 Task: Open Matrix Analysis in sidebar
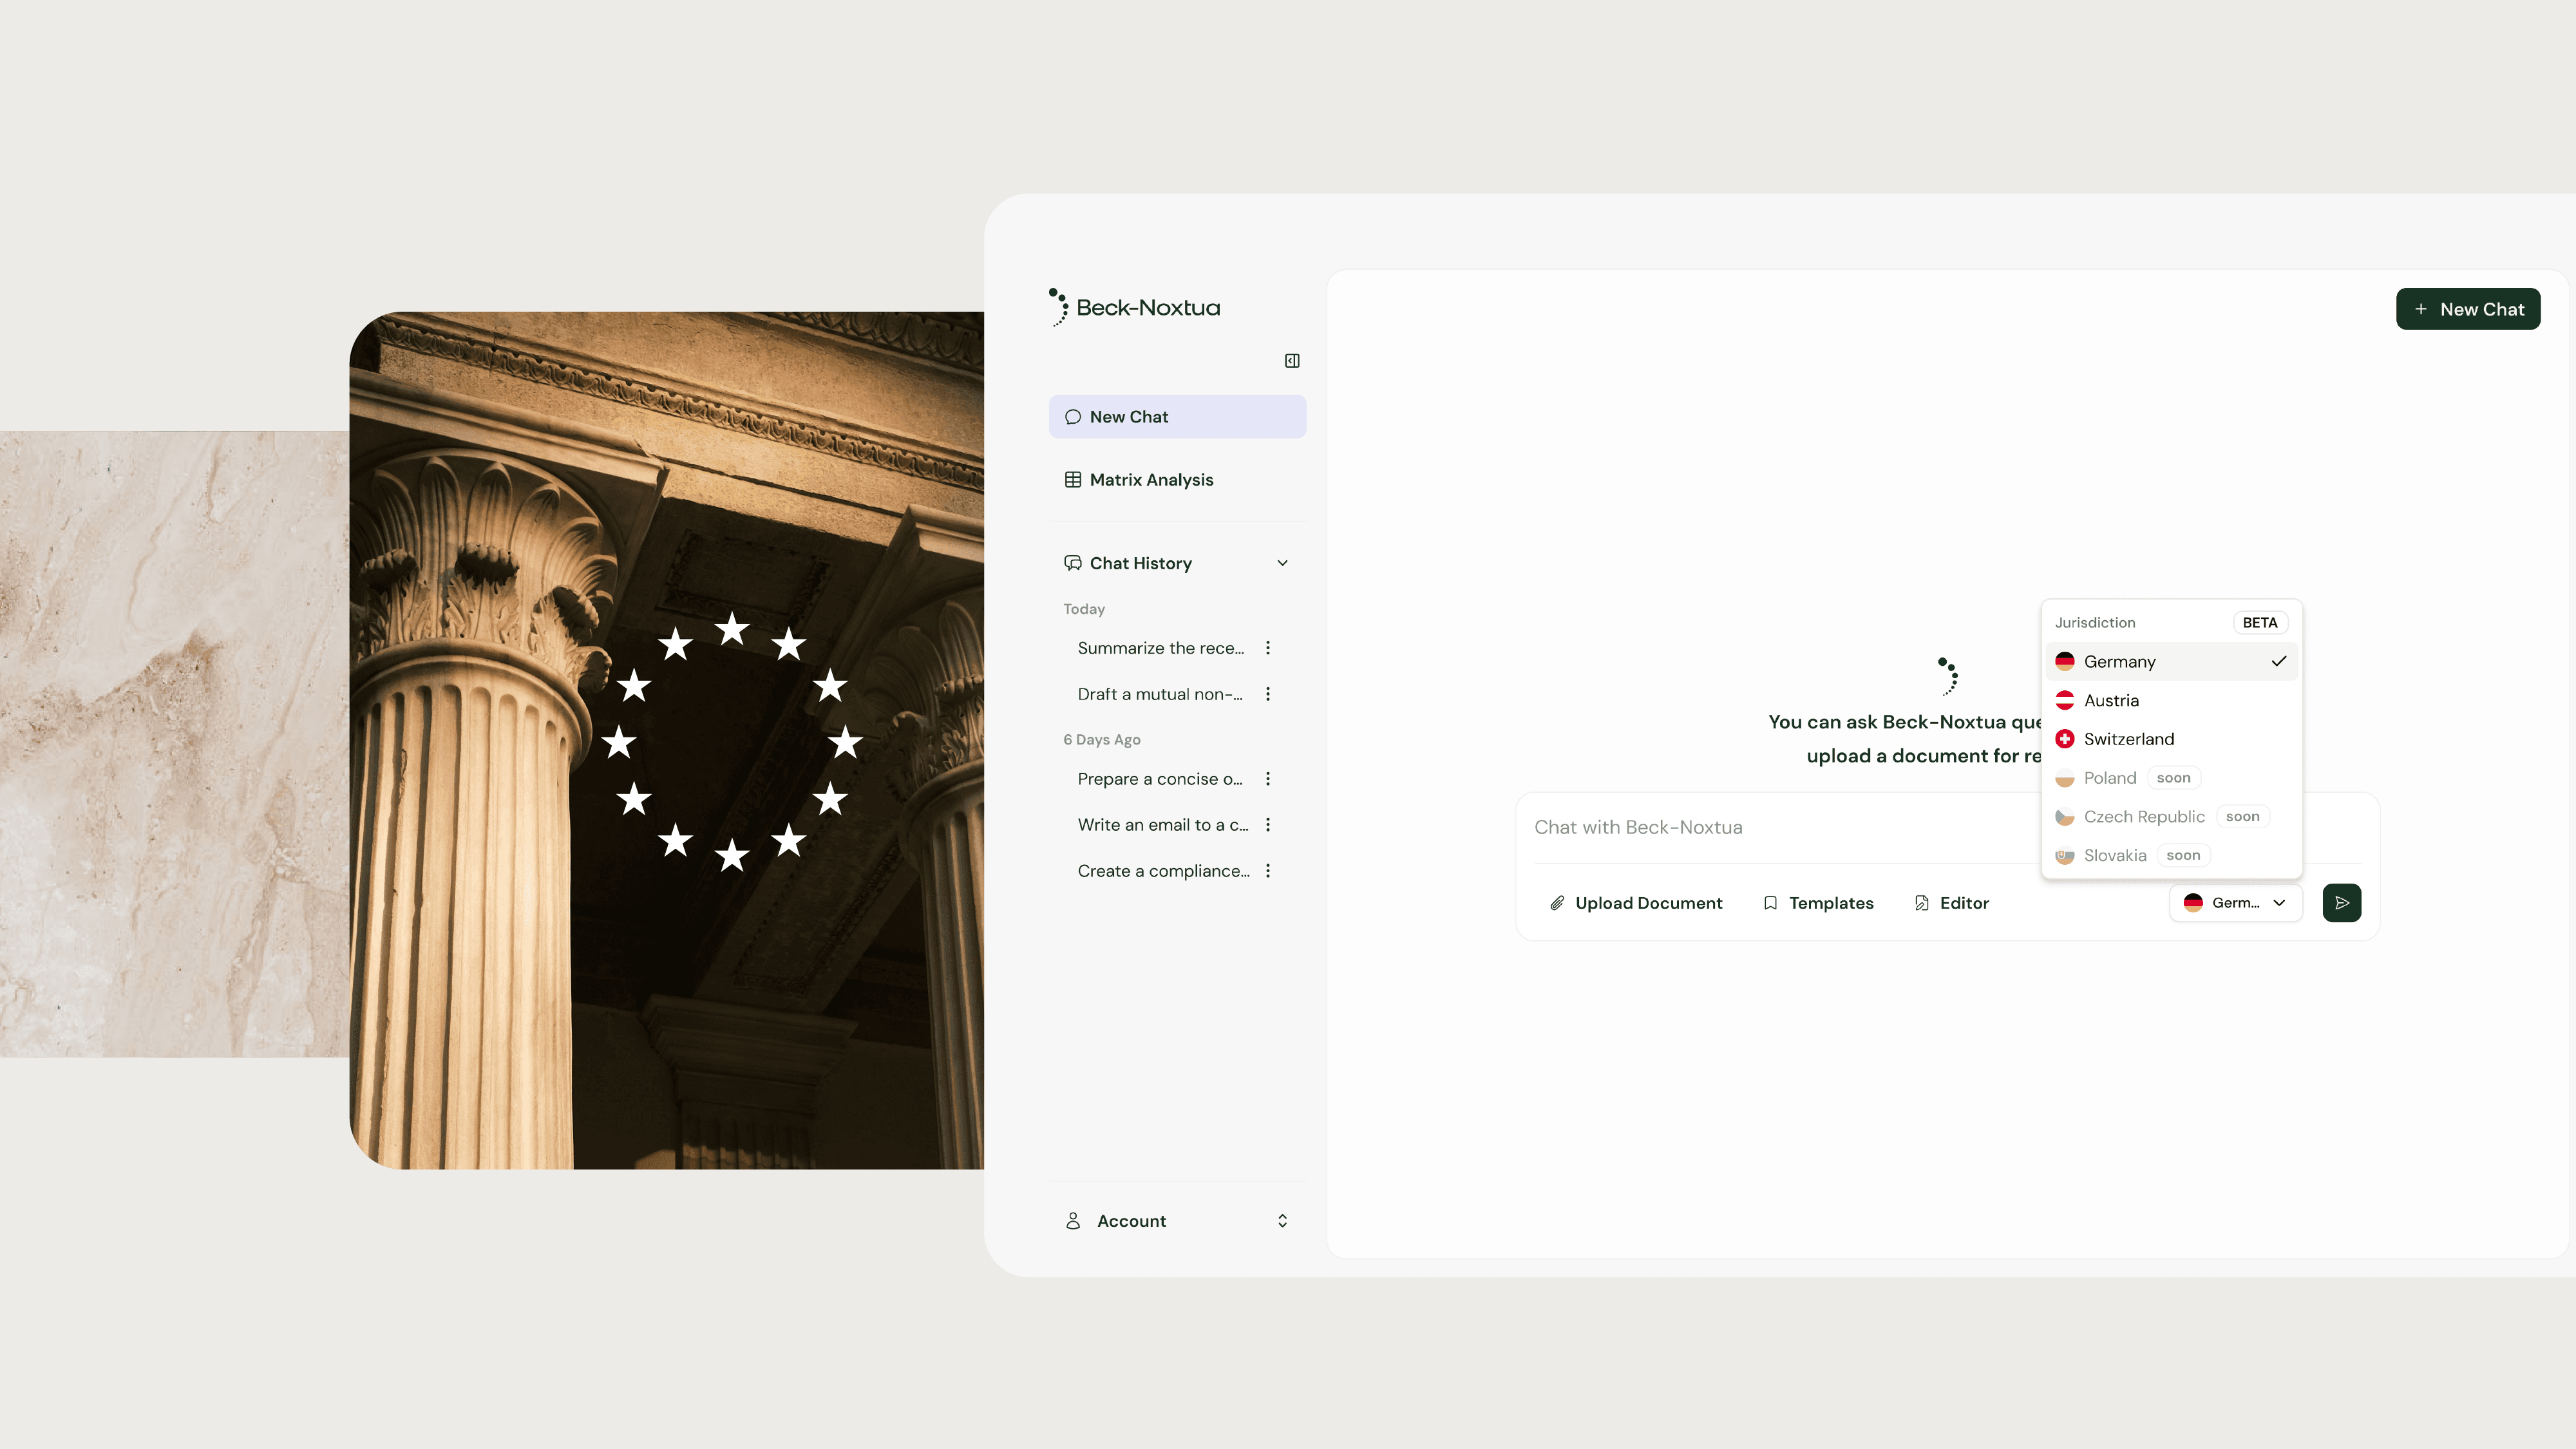1151,480
